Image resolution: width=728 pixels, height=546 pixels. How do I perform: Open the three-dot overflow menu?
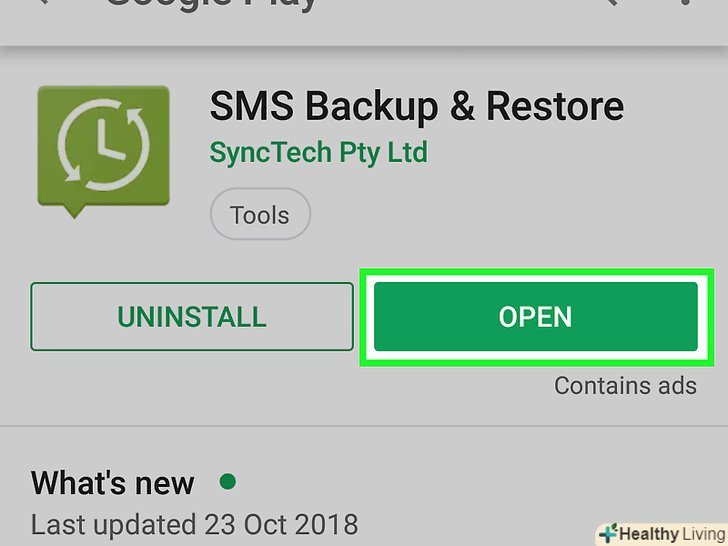[x=685, y=2]
